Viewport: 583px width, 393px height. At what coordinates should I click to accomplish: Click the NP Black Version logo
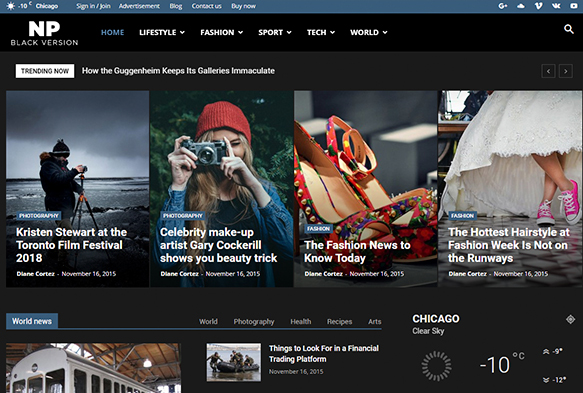[44, 33]
